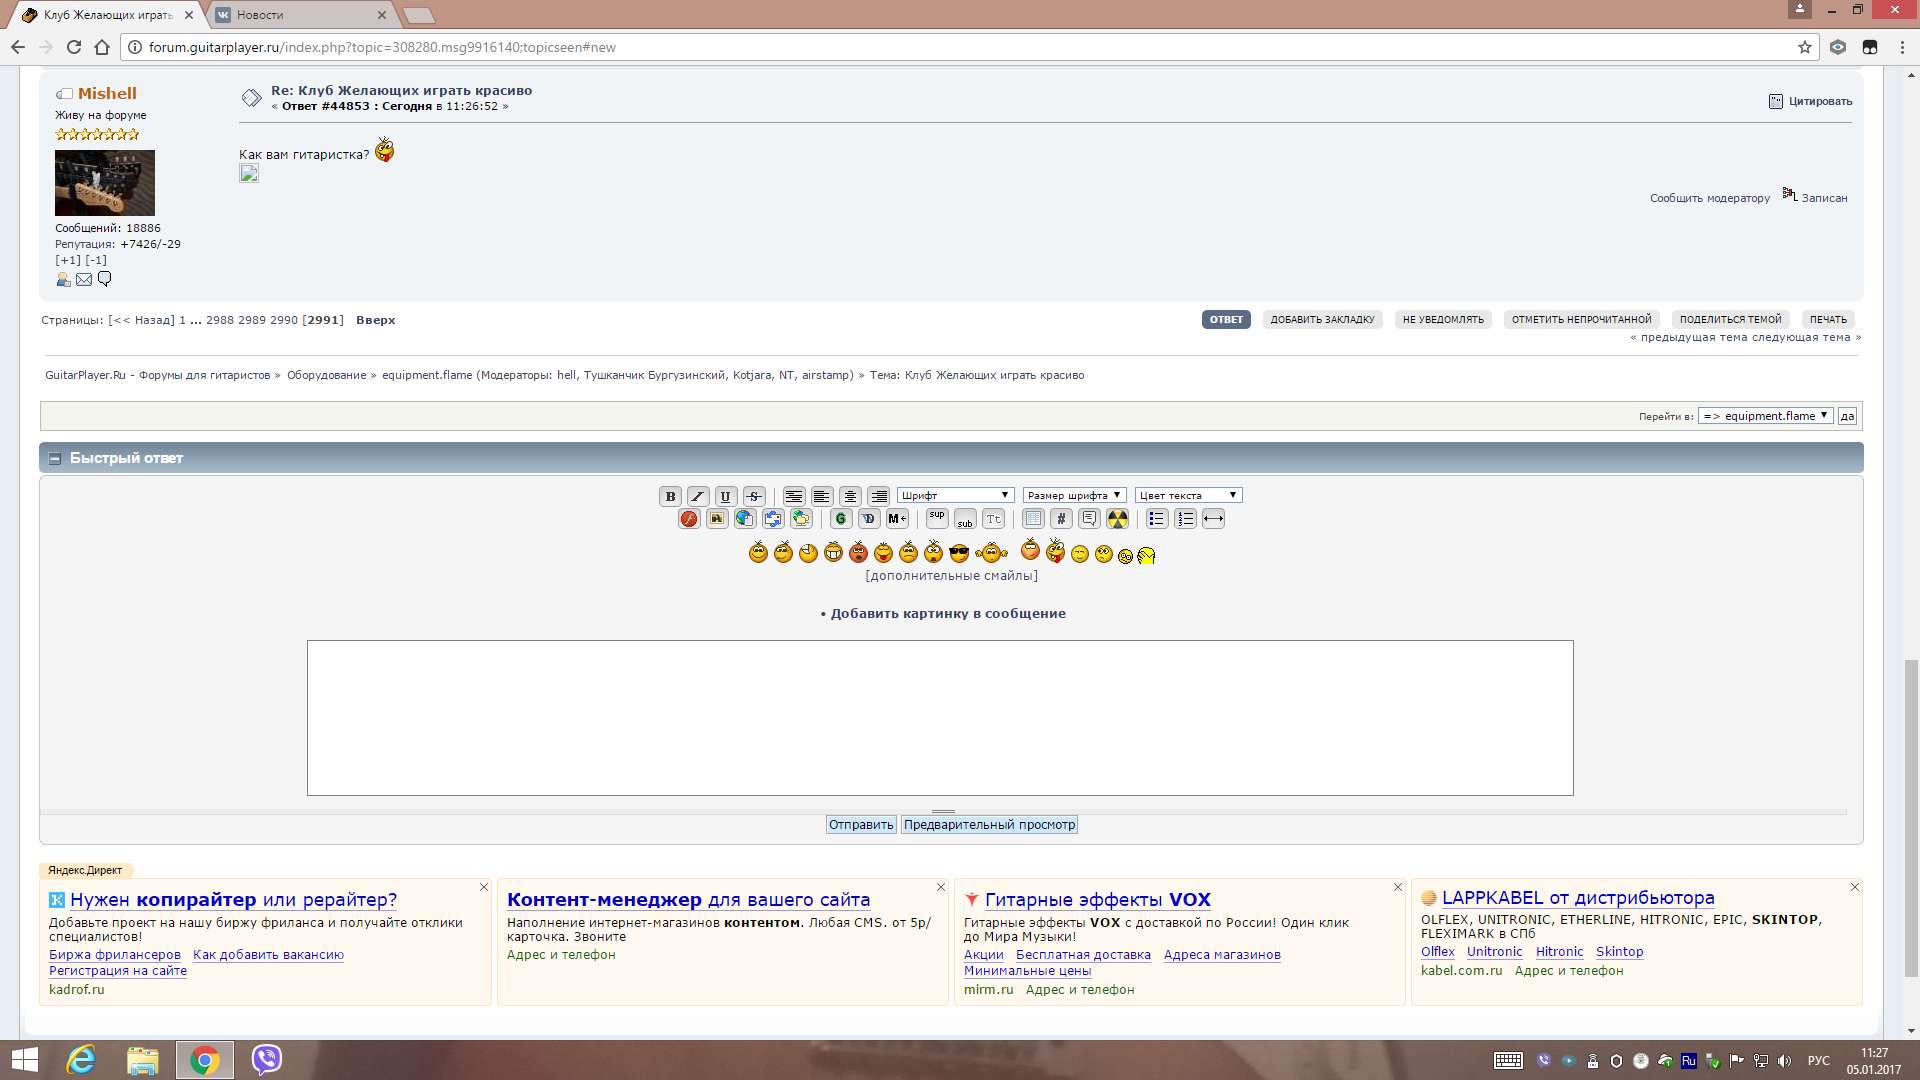The image size is (1920, 1080).
Task: Open the Шрифт font dropdown
Action: pos(955,496)
